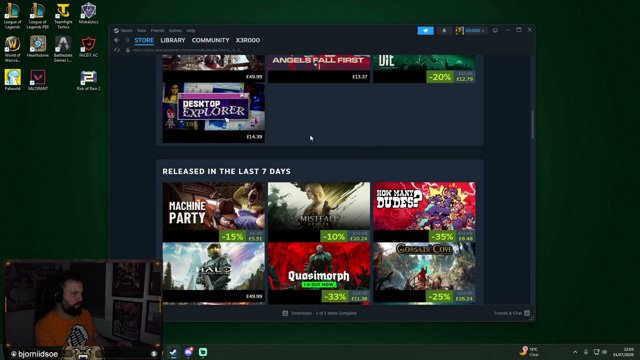Click the -20% discounted game tile
Image resolution: width=640 pixels, height=360 pixels.
[x=424, y=68]
